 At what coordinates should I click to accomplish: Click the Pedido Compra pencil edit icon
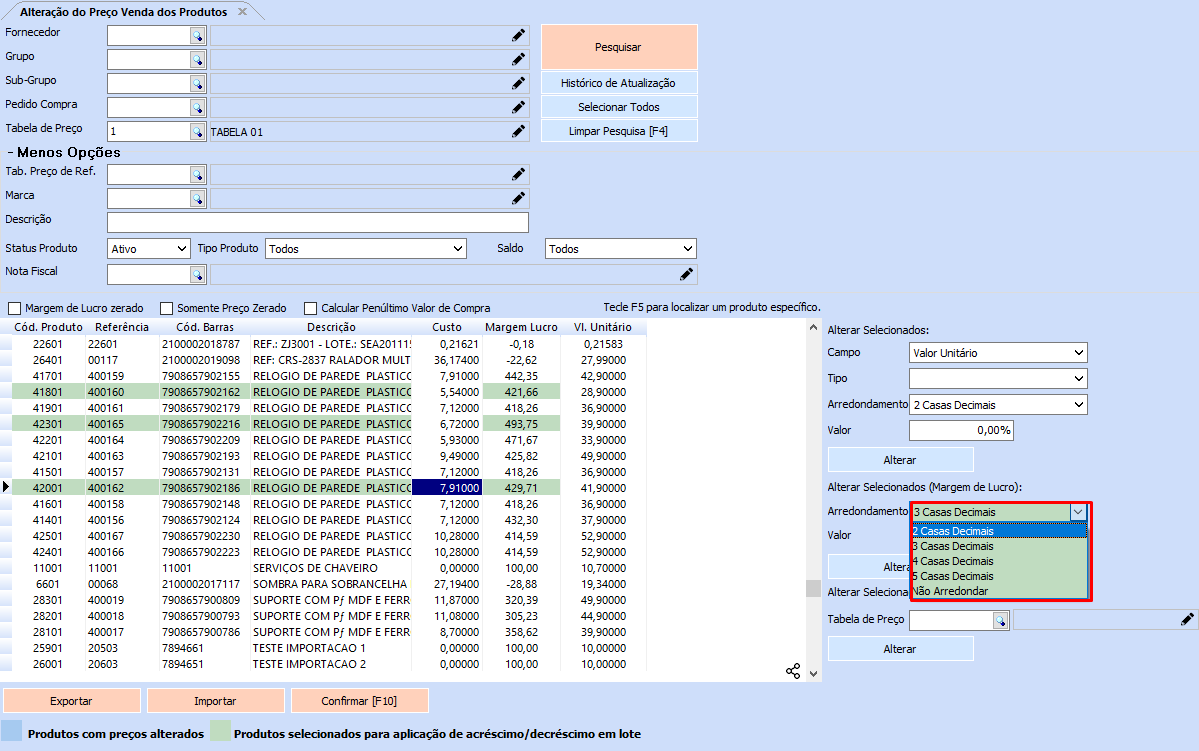tap(518, 107)
